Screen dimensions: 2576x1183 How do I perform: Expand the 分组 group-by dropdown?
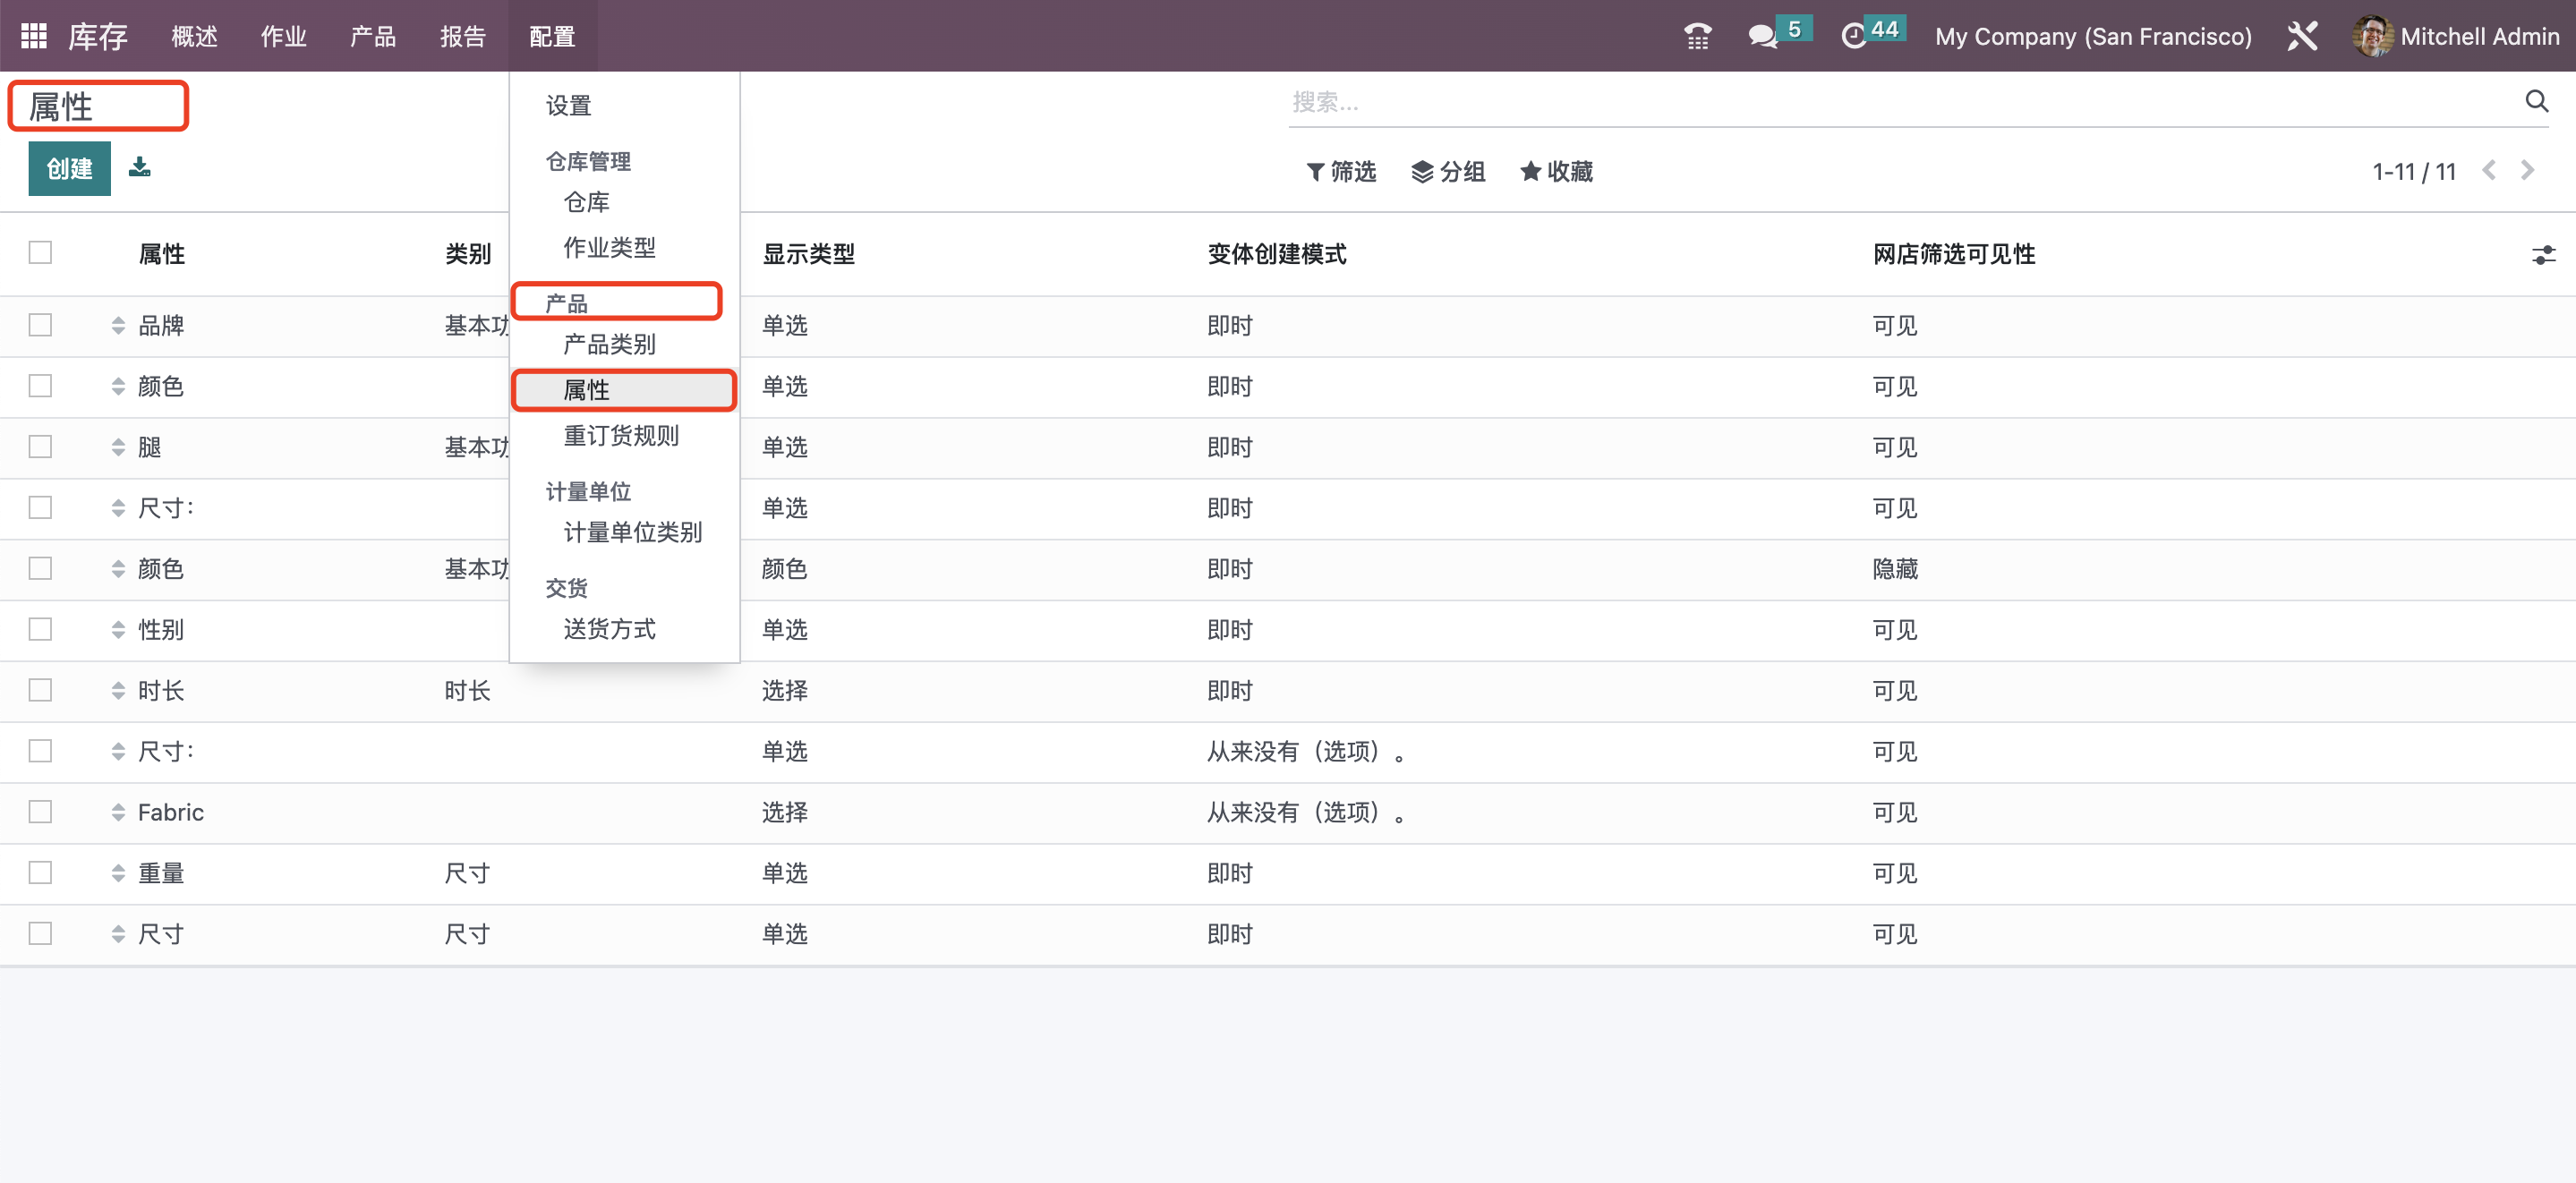pos(1447,172)
